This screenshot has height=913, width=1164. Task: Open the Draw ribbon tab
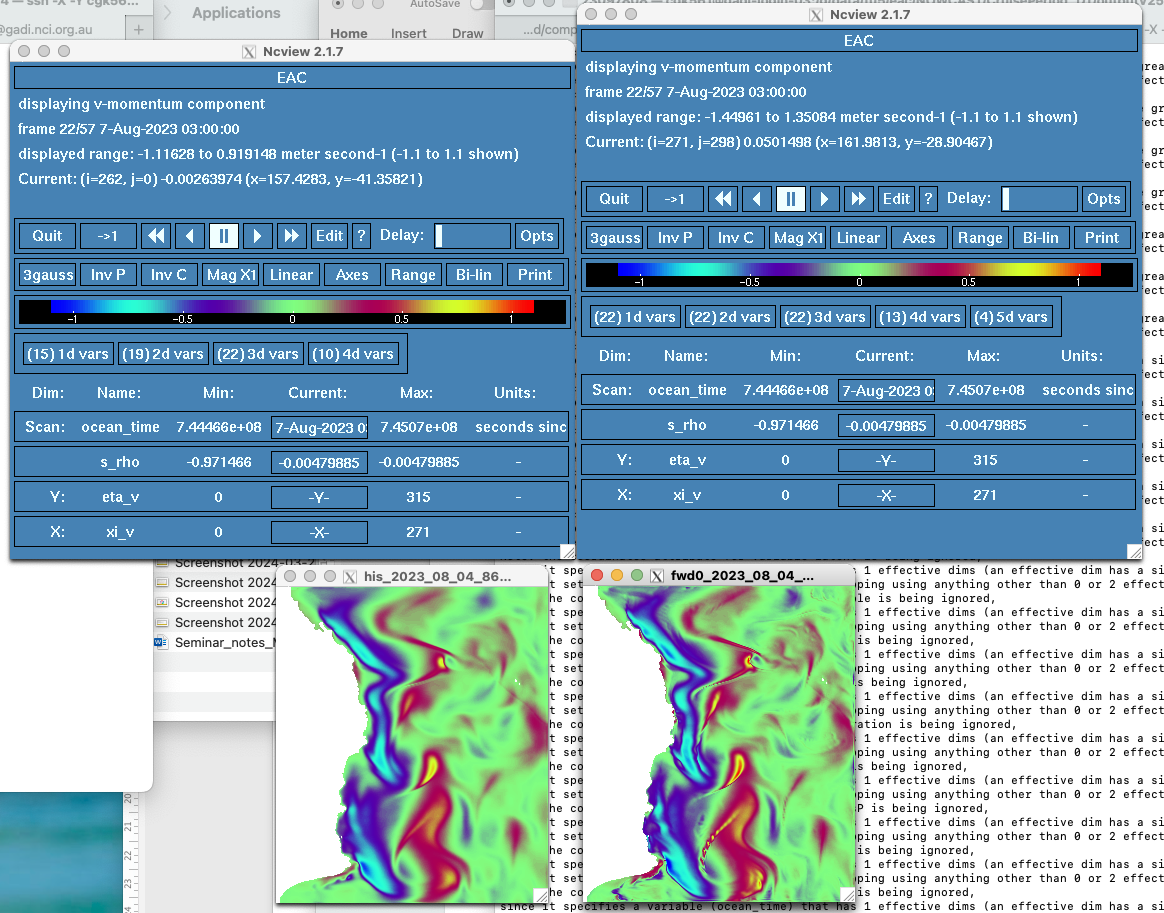[x=467, y=33]
